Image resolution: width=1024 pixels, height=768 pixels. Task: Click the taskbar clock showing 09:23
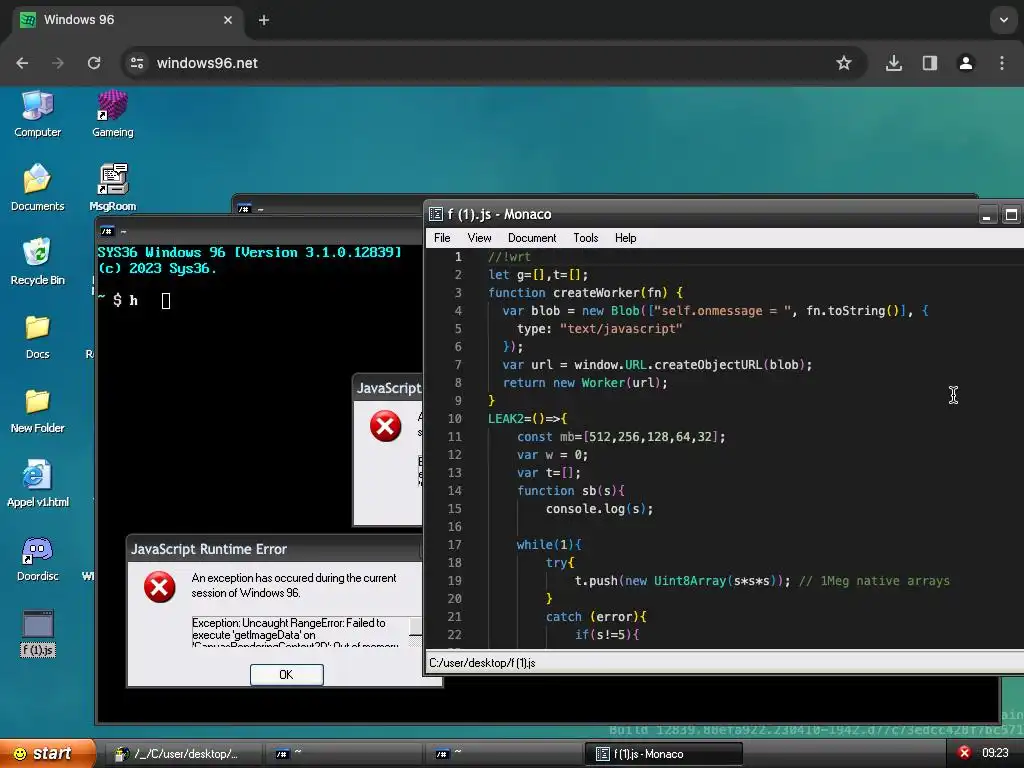coord(995,753)
